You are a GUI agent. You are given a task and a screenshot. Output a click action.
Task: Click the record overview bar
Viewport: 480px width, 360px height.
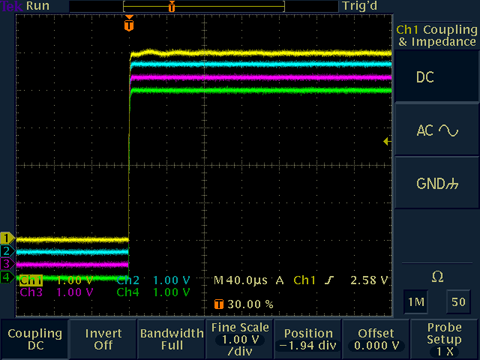[x=204, y=6]
